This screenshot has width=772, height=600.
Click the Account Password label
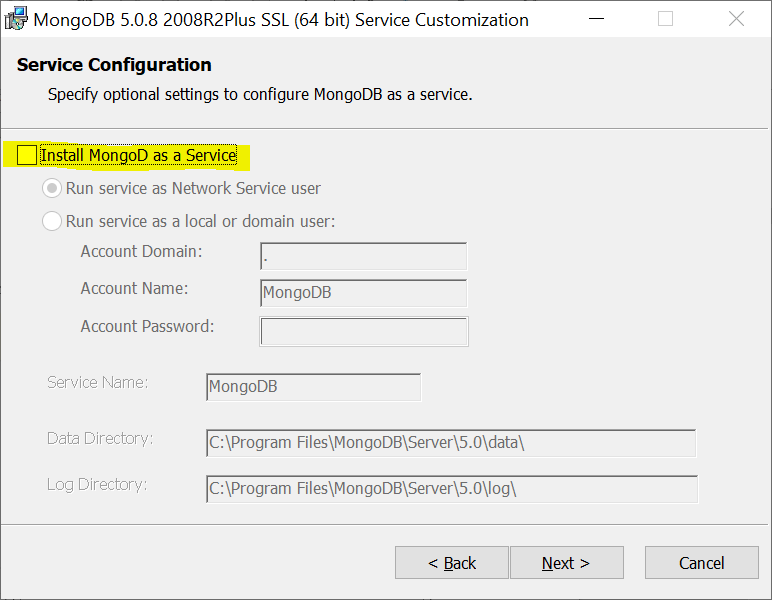click(147, 326)
